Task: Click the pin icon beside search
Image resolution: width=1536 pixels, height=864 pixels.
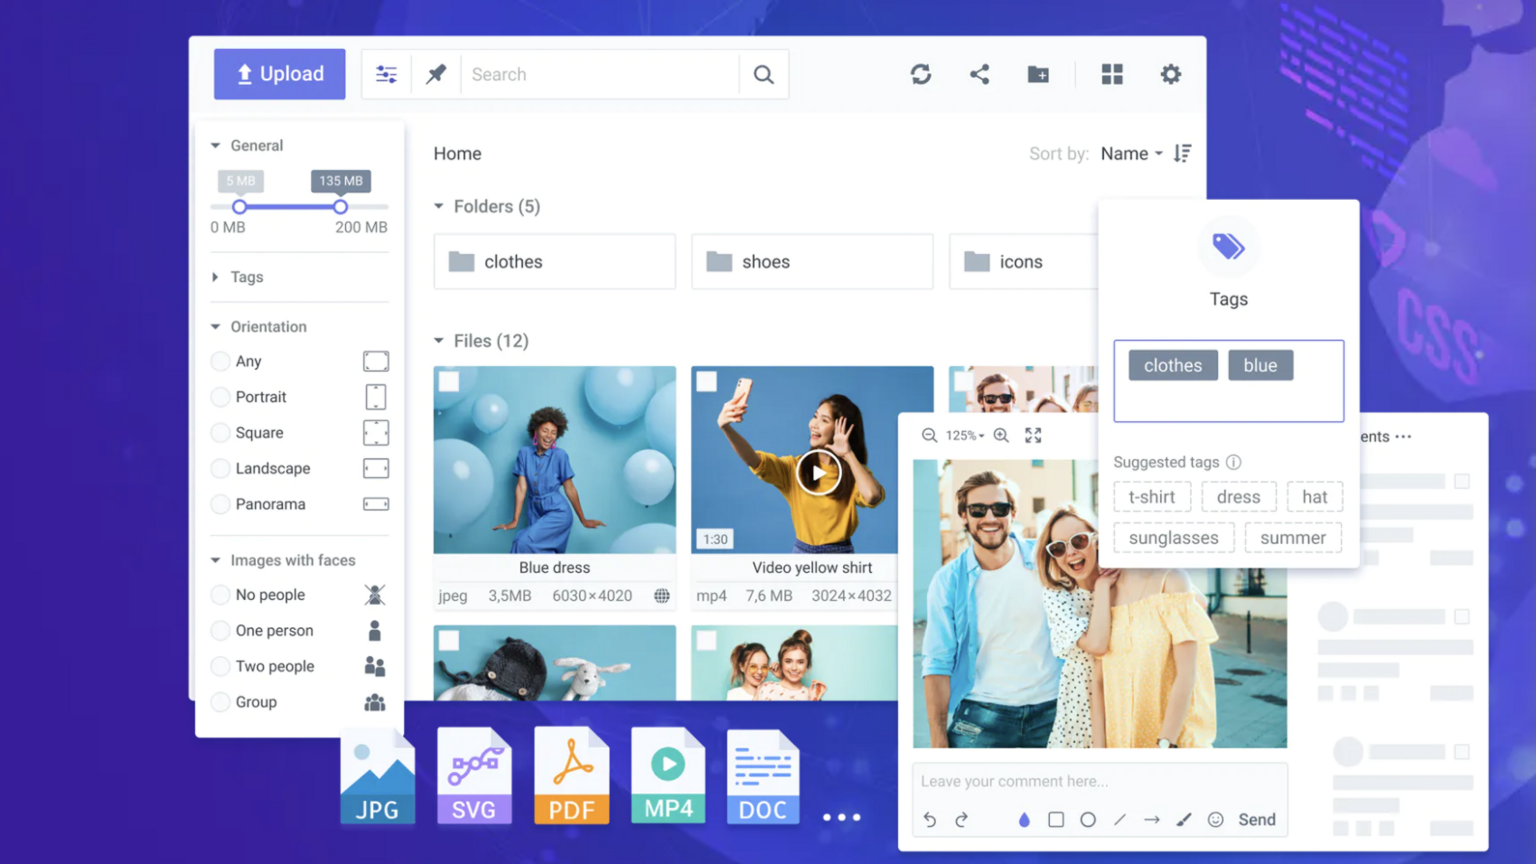Action: pyautogui.click(x=436, y=74)
